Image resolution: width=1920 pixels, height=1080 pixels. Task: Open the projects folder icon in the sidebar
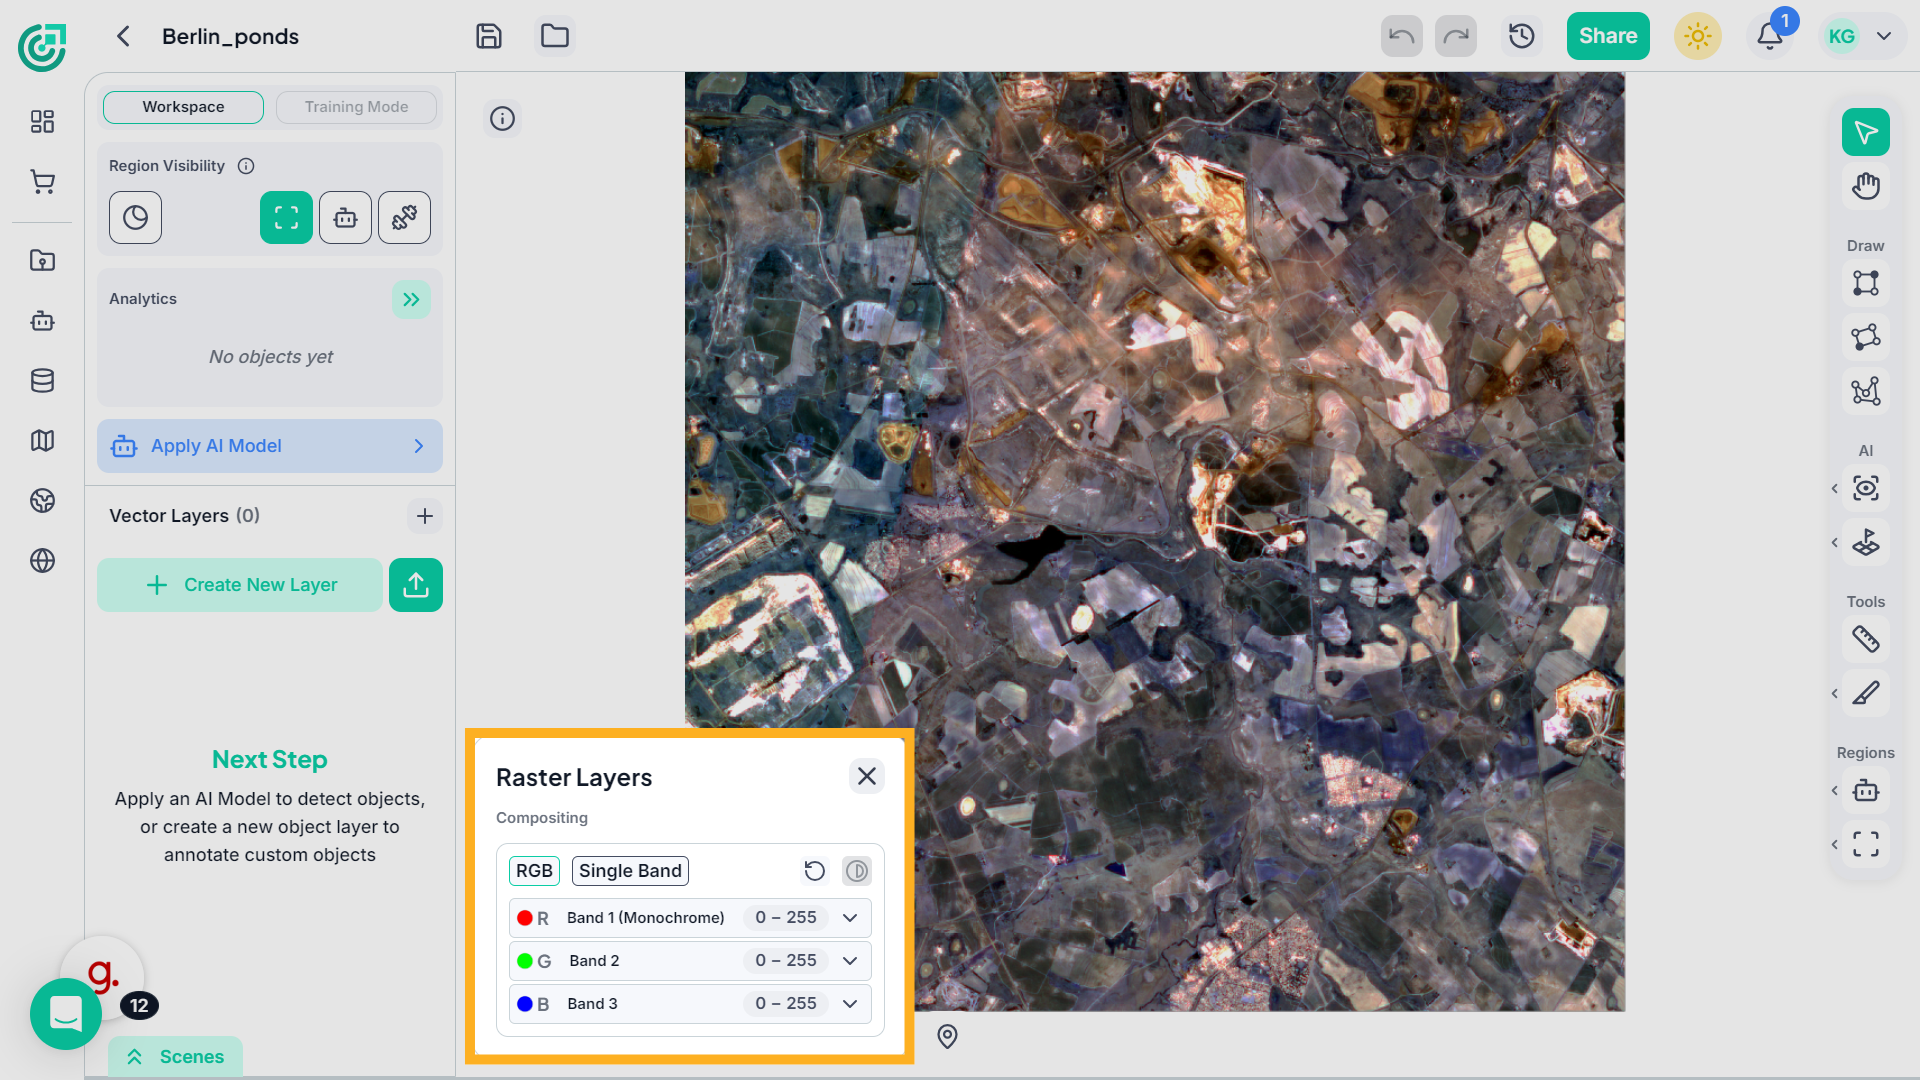42,261
